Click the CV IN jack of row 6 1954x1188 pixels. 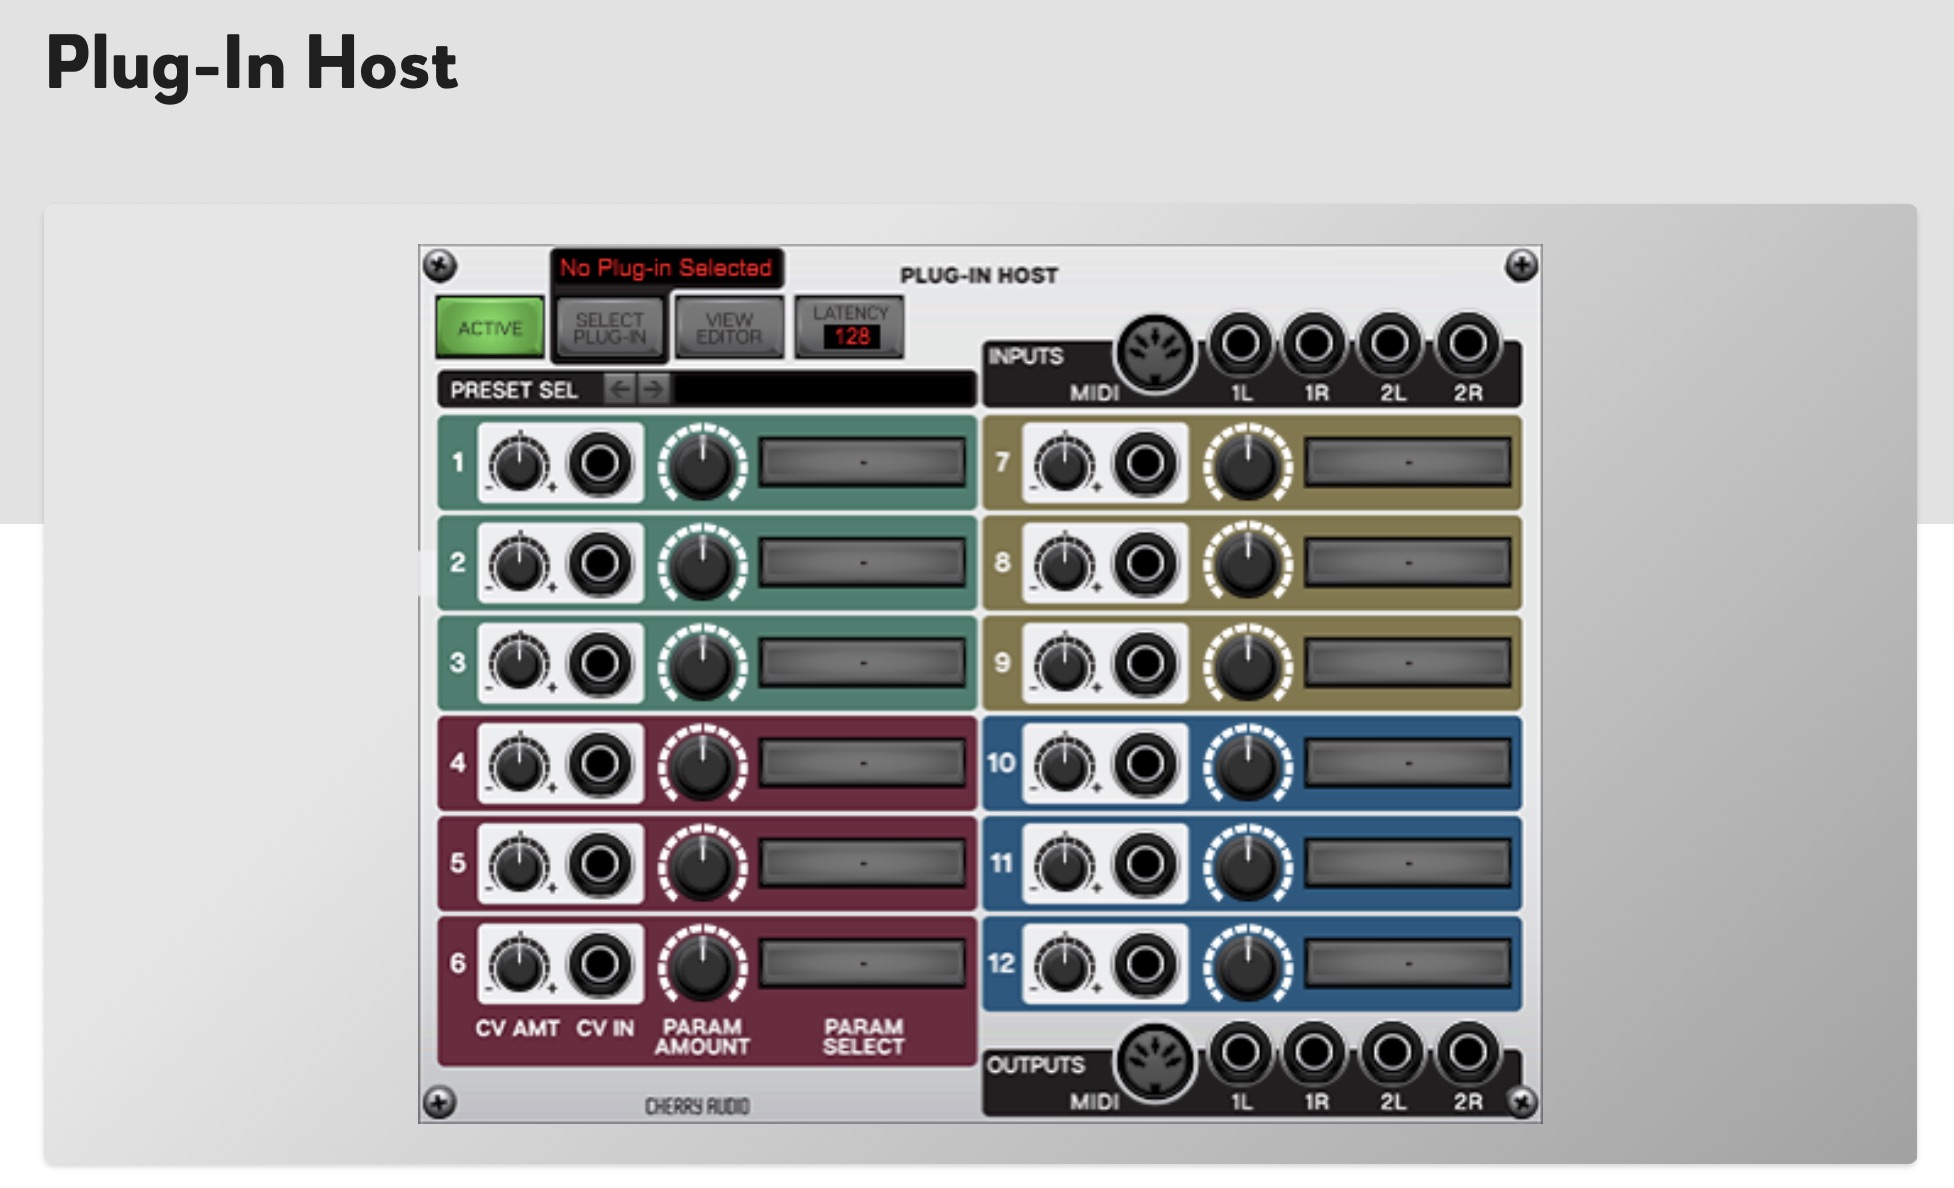click(600, 964)
